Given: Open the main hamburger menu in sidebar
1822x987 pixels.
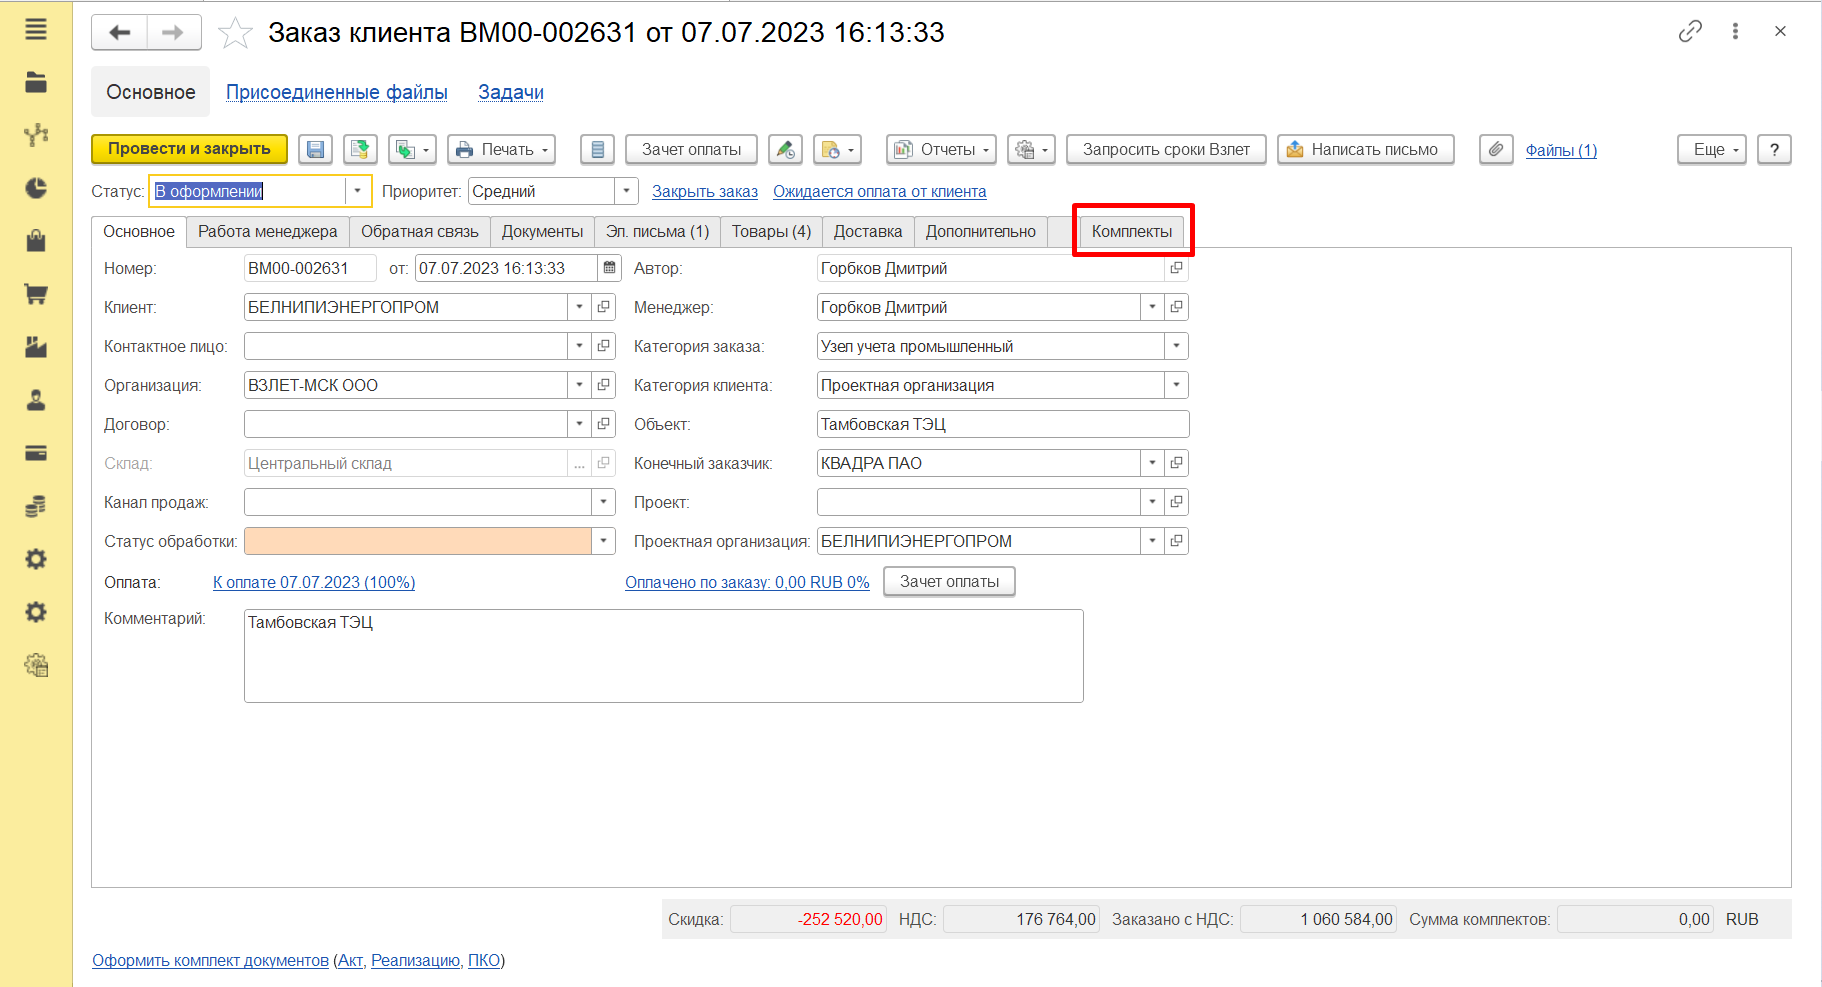Looking at the screenshot, I should [36, 30].
